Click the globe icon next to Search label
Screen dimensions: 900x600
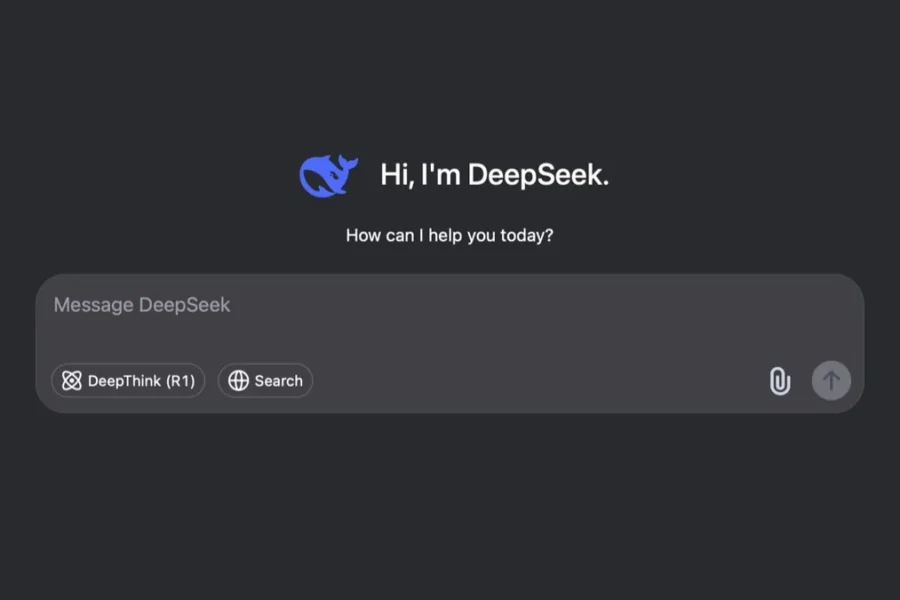pos(238,381)
